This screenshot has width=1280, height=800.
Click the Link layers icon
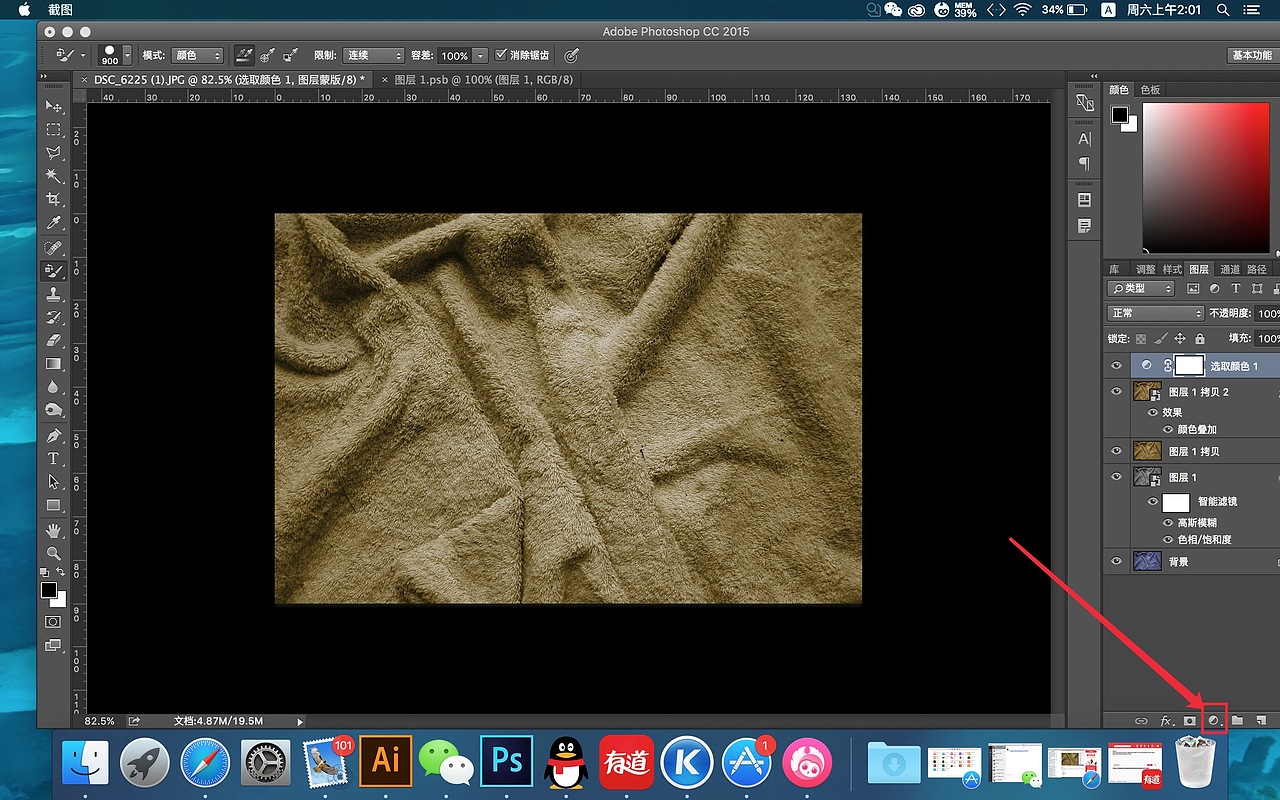coord(1141,720)
